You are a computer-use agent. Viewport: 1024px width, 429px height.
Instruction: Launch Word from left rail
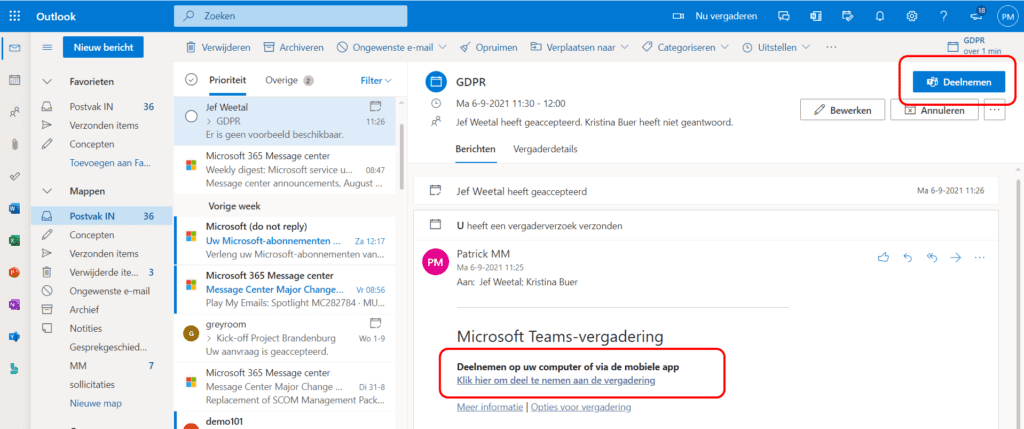point(14,208)
